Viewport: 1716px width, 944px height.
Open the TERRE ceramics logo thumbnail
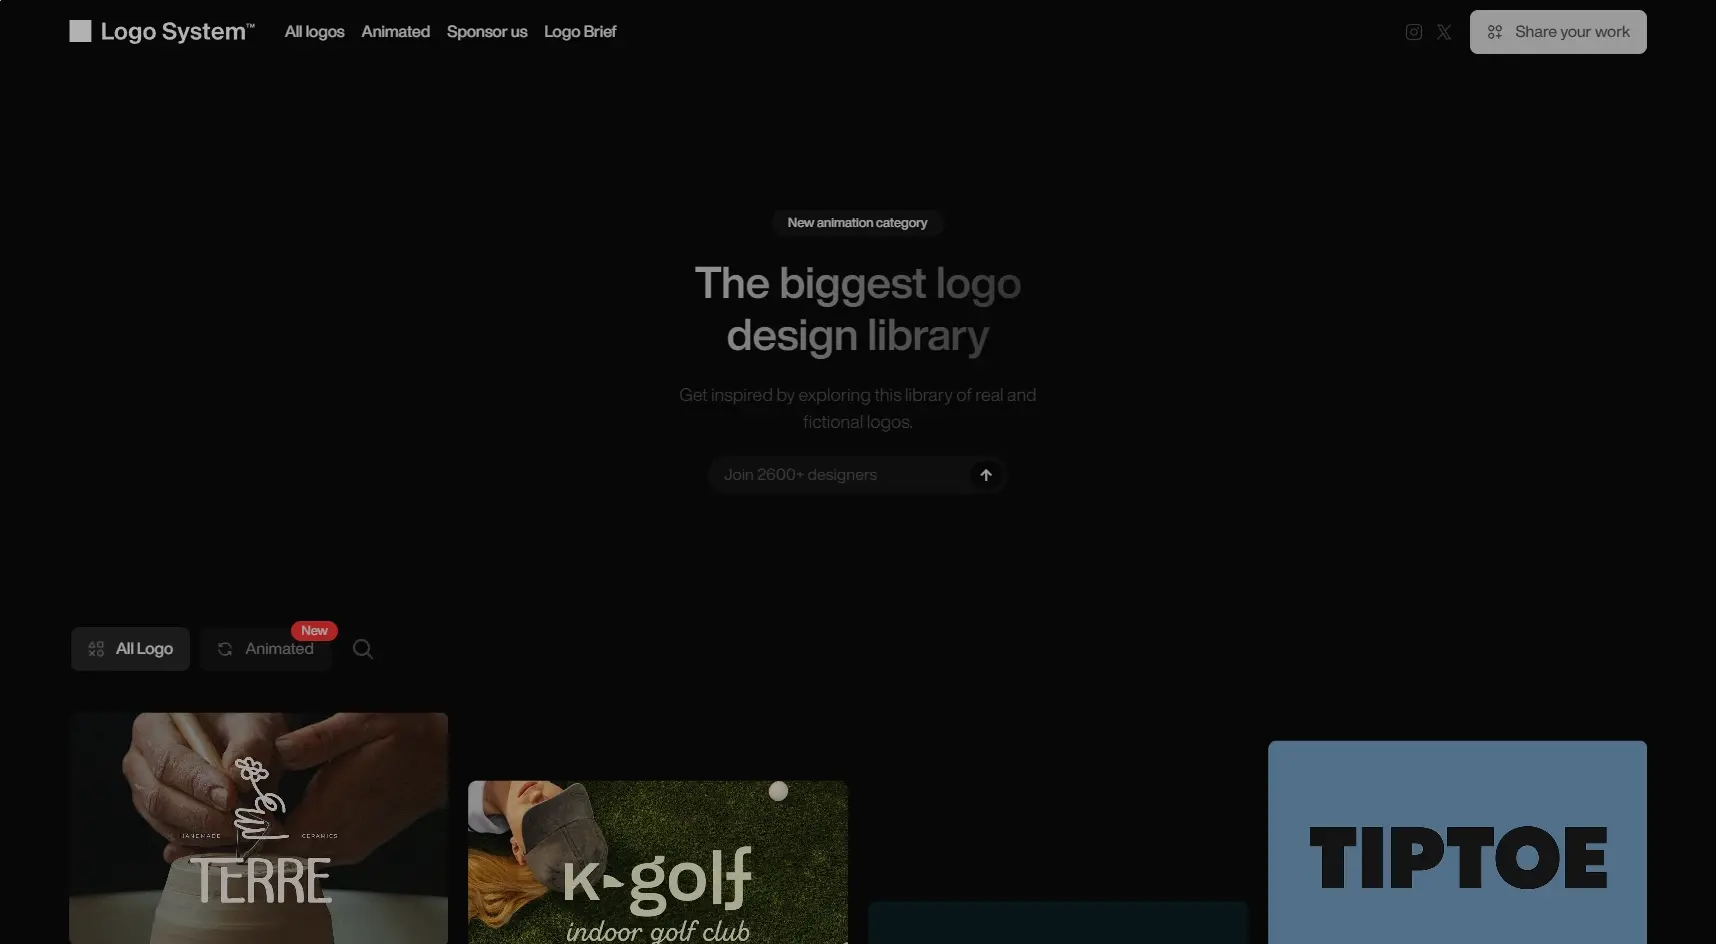(259, 828)
